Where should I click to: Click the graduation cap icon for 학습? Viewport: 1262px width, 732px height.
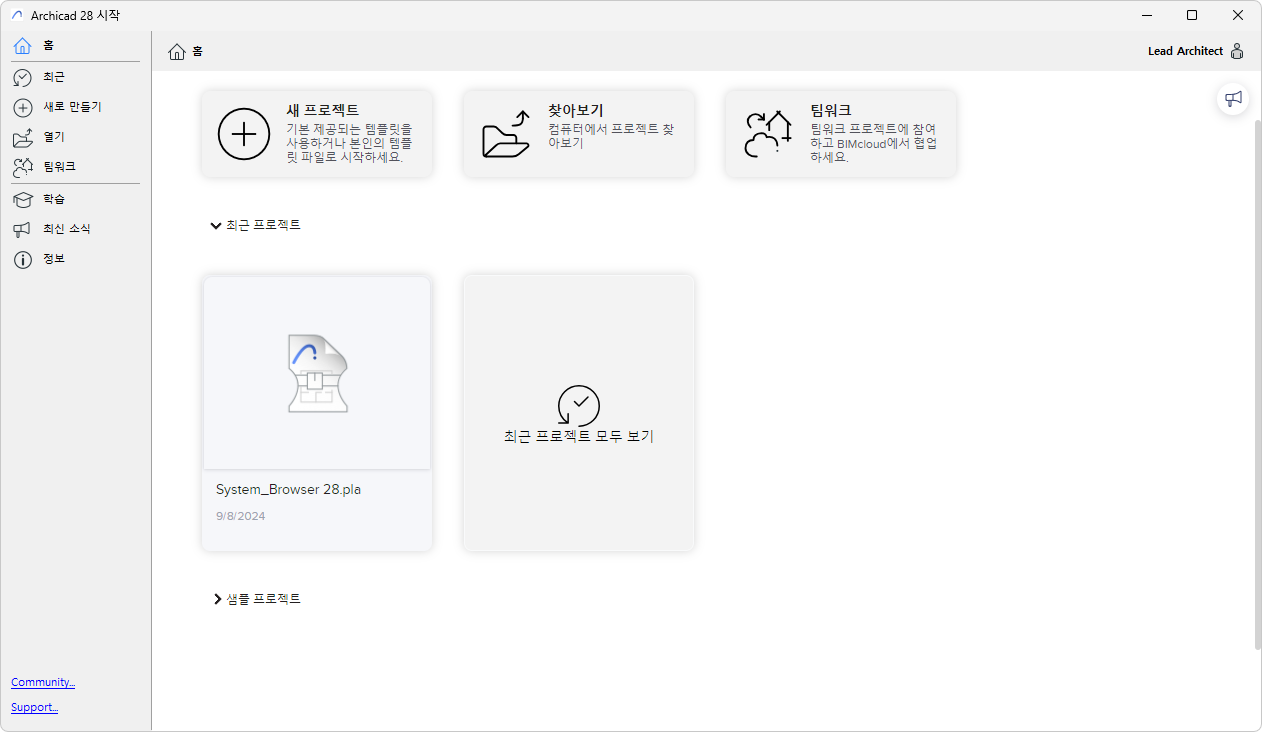[x=23, y=200]
